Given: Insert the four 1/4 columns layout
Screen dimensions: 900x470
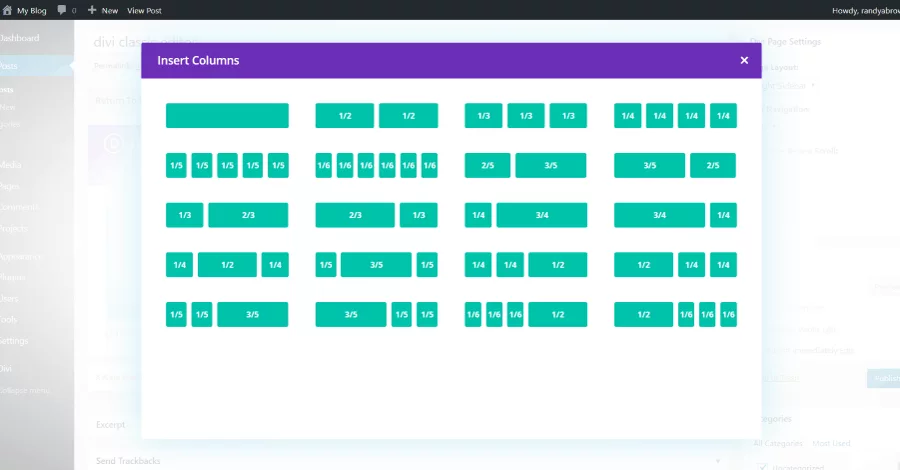Looking at the screenshot, I should click(x=675, y=115).
